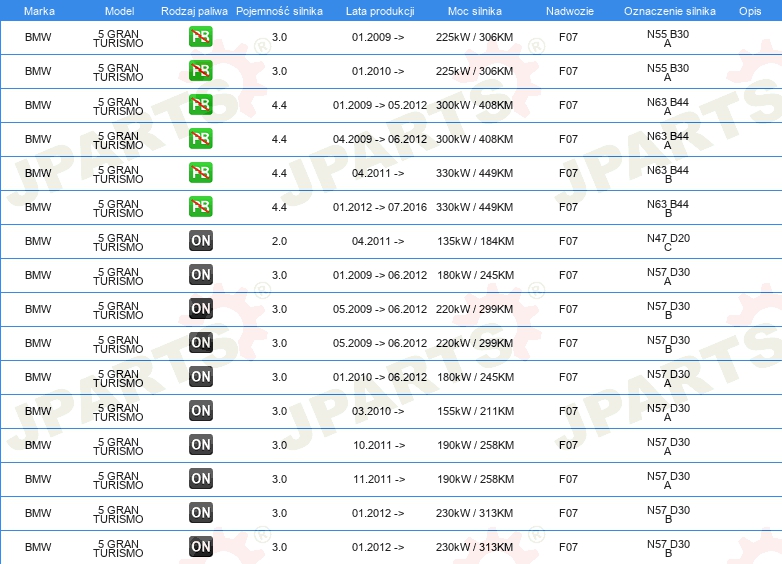782x564 pixels.
Task: Select the "2.0" engine capacity cell
Action: 279,241
